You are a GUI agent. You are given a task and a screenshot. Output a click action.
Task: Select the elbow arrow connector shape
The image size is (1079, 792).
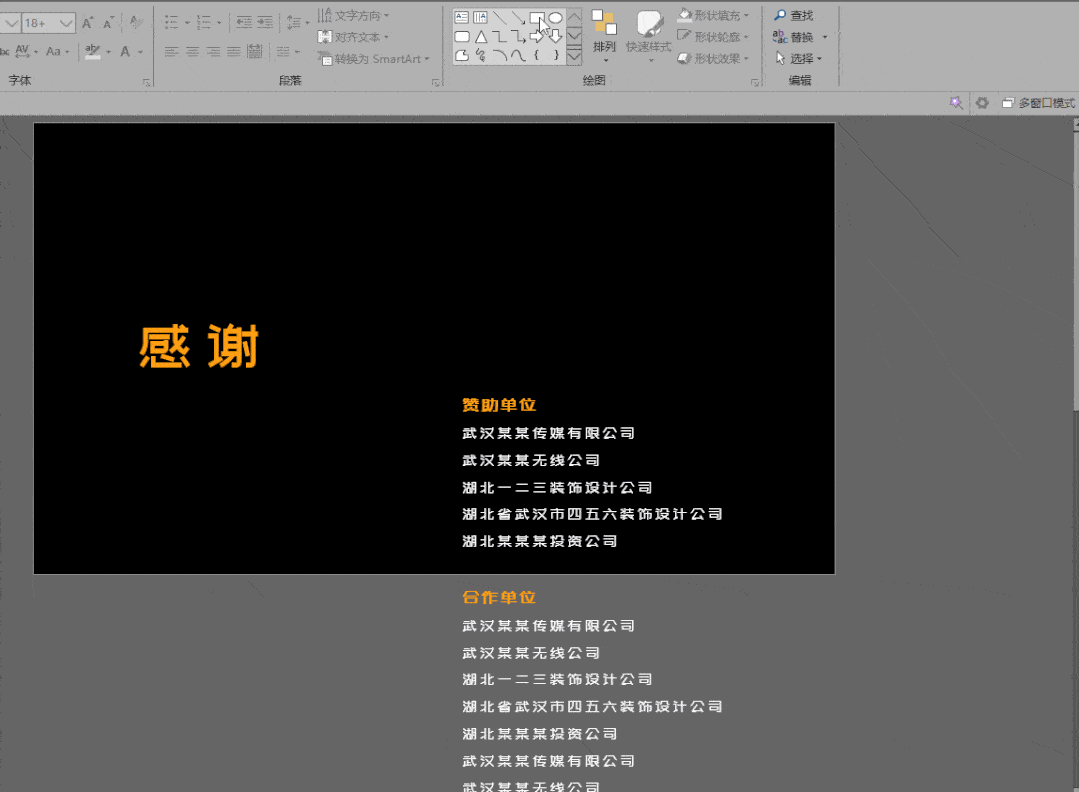coord(517,36)
